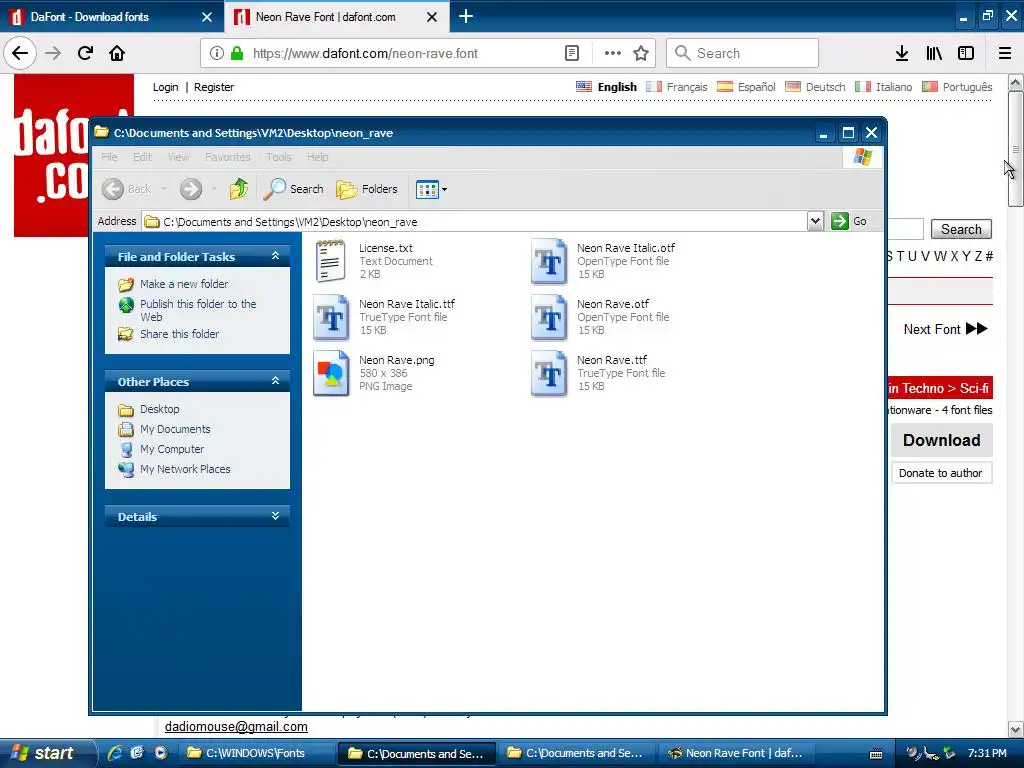Open My Computer from Other Places
Image resolution: width=1024 pixels, height=768 pixels.
[x=172, y=449]
